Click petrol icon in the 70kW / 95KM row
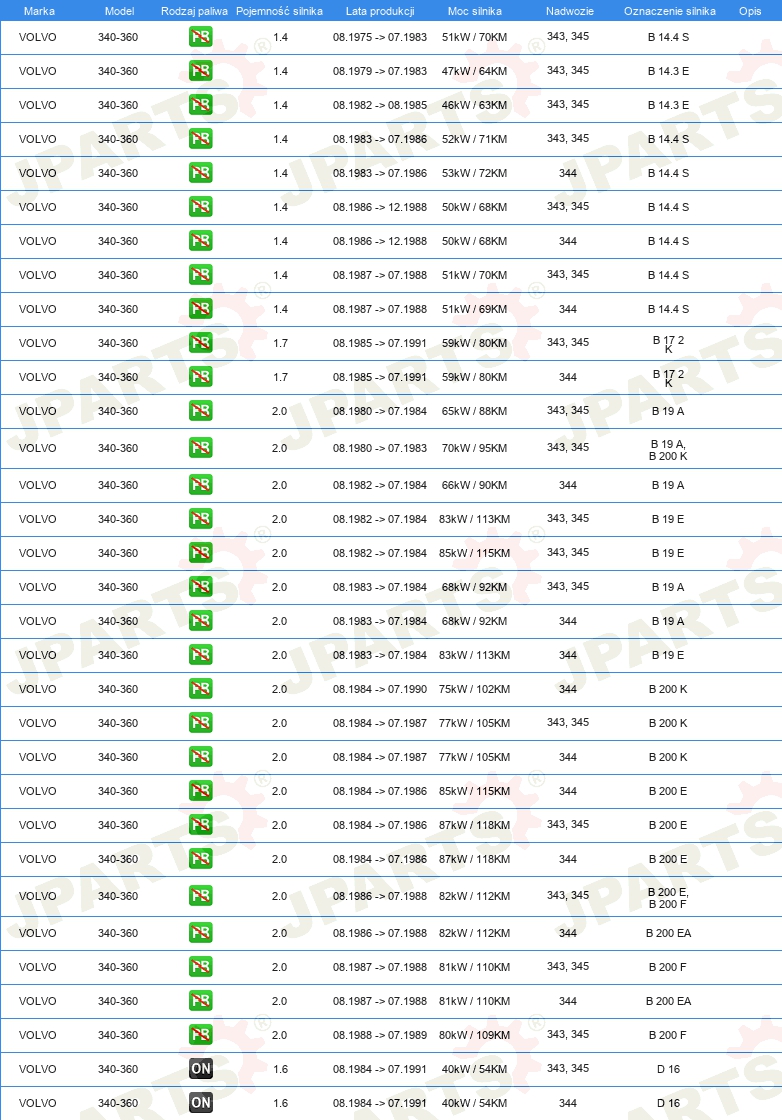 click(201, 448)
